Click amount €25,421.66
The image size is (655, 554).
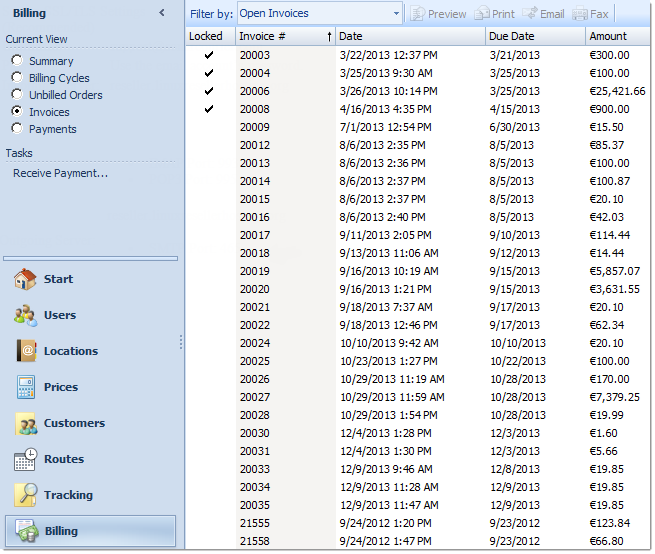click(617, 91)
